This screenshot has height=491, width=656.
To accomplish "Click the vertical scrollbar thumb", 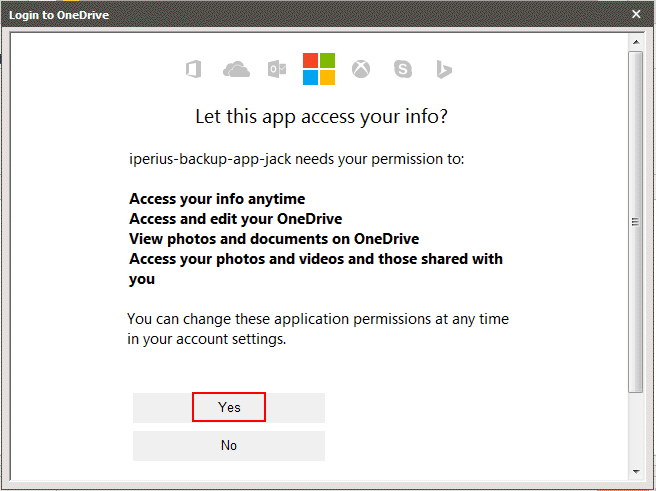I will pos(636,222).
